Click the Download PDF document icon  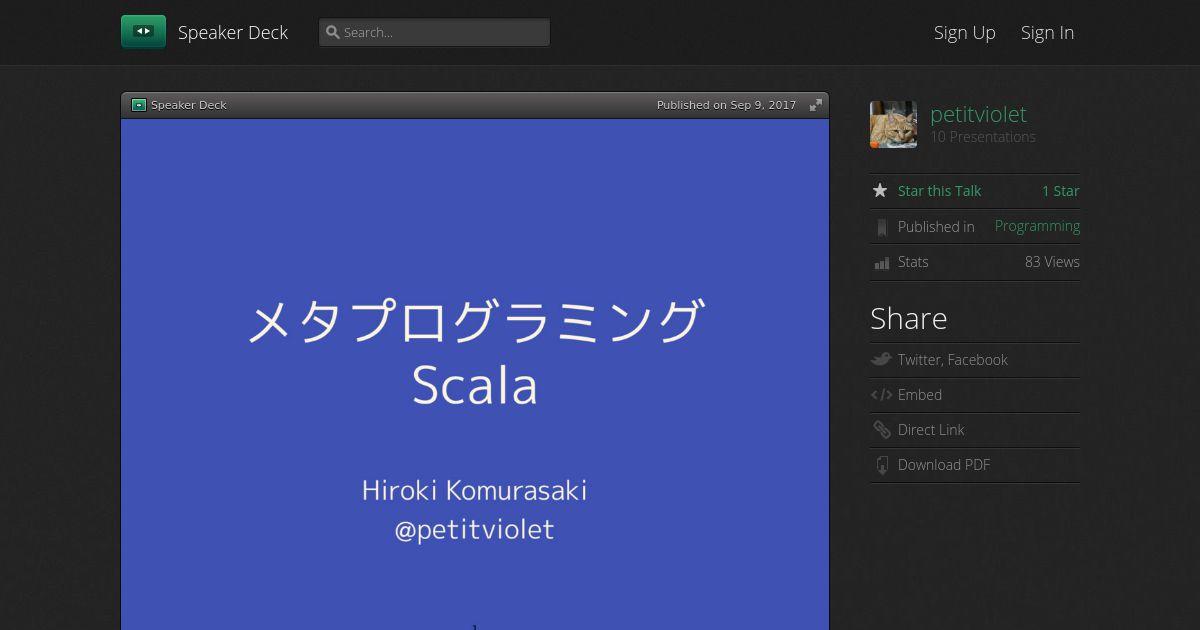(x=882, y=465)
